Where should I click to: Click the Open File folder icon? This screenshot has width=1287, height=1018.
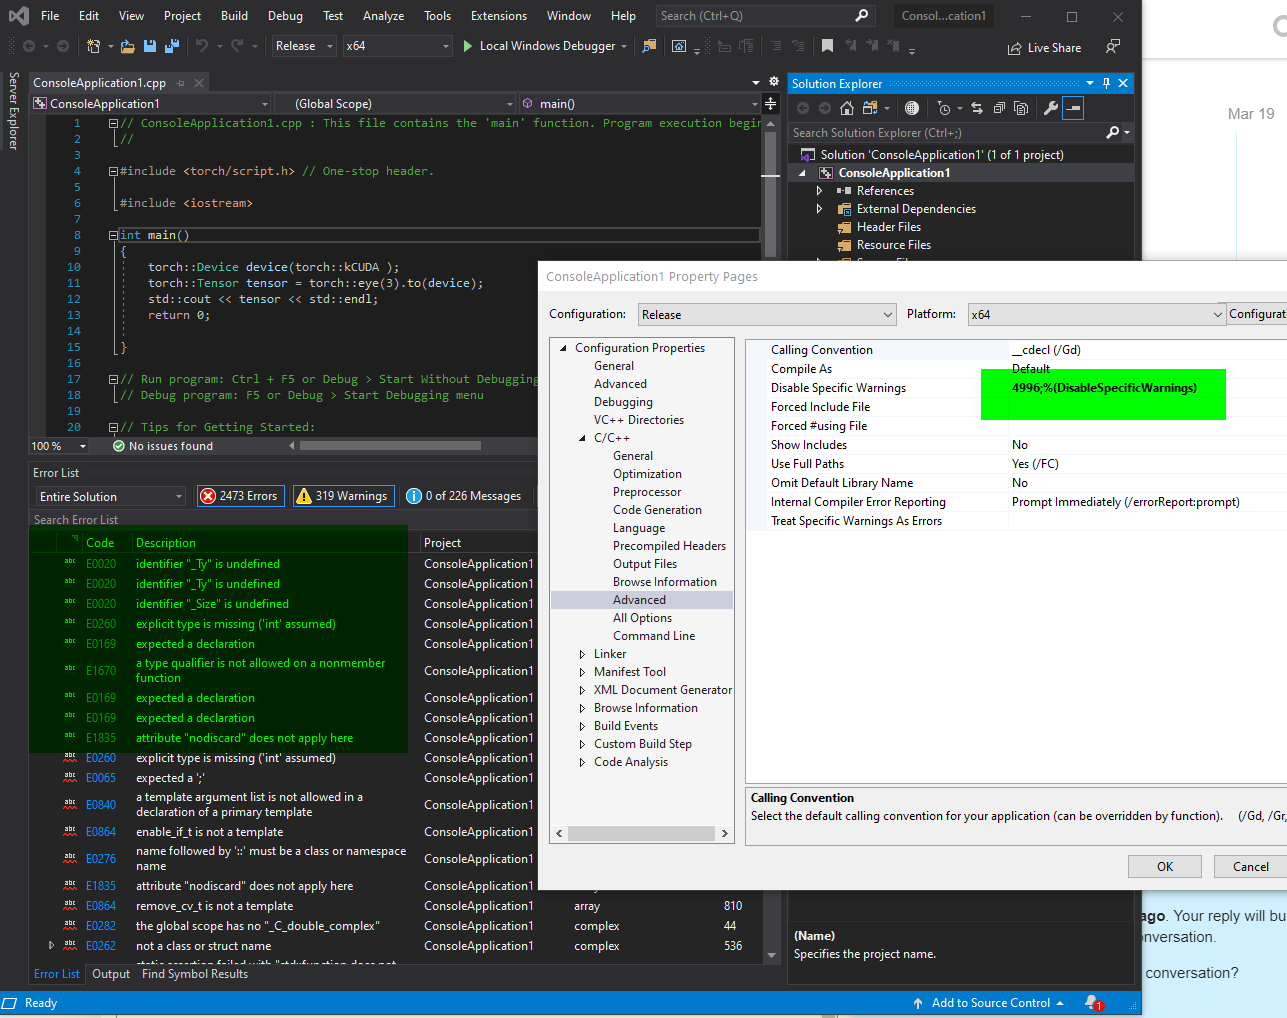pos(128,46)
